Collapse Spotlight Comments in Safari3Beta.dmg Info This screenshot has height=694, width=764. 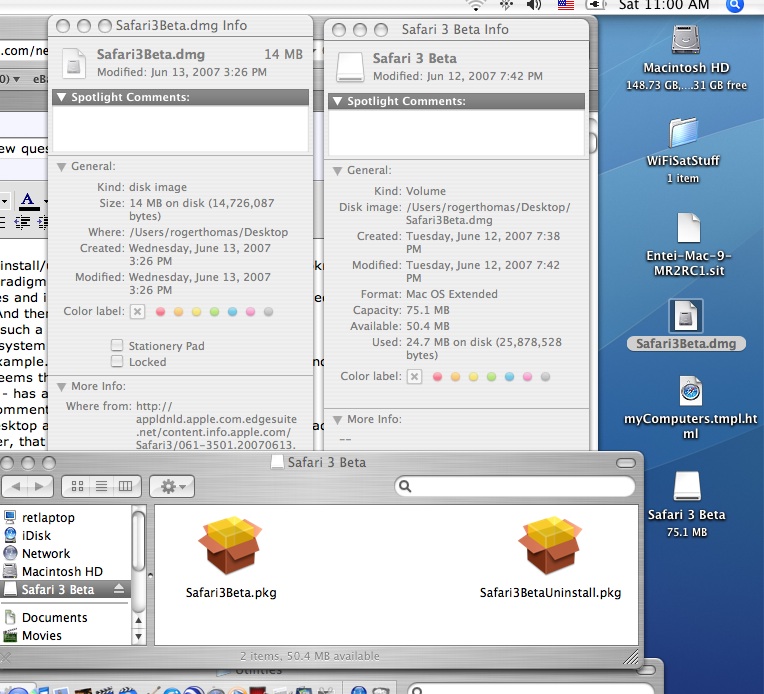tap(61, 97)
